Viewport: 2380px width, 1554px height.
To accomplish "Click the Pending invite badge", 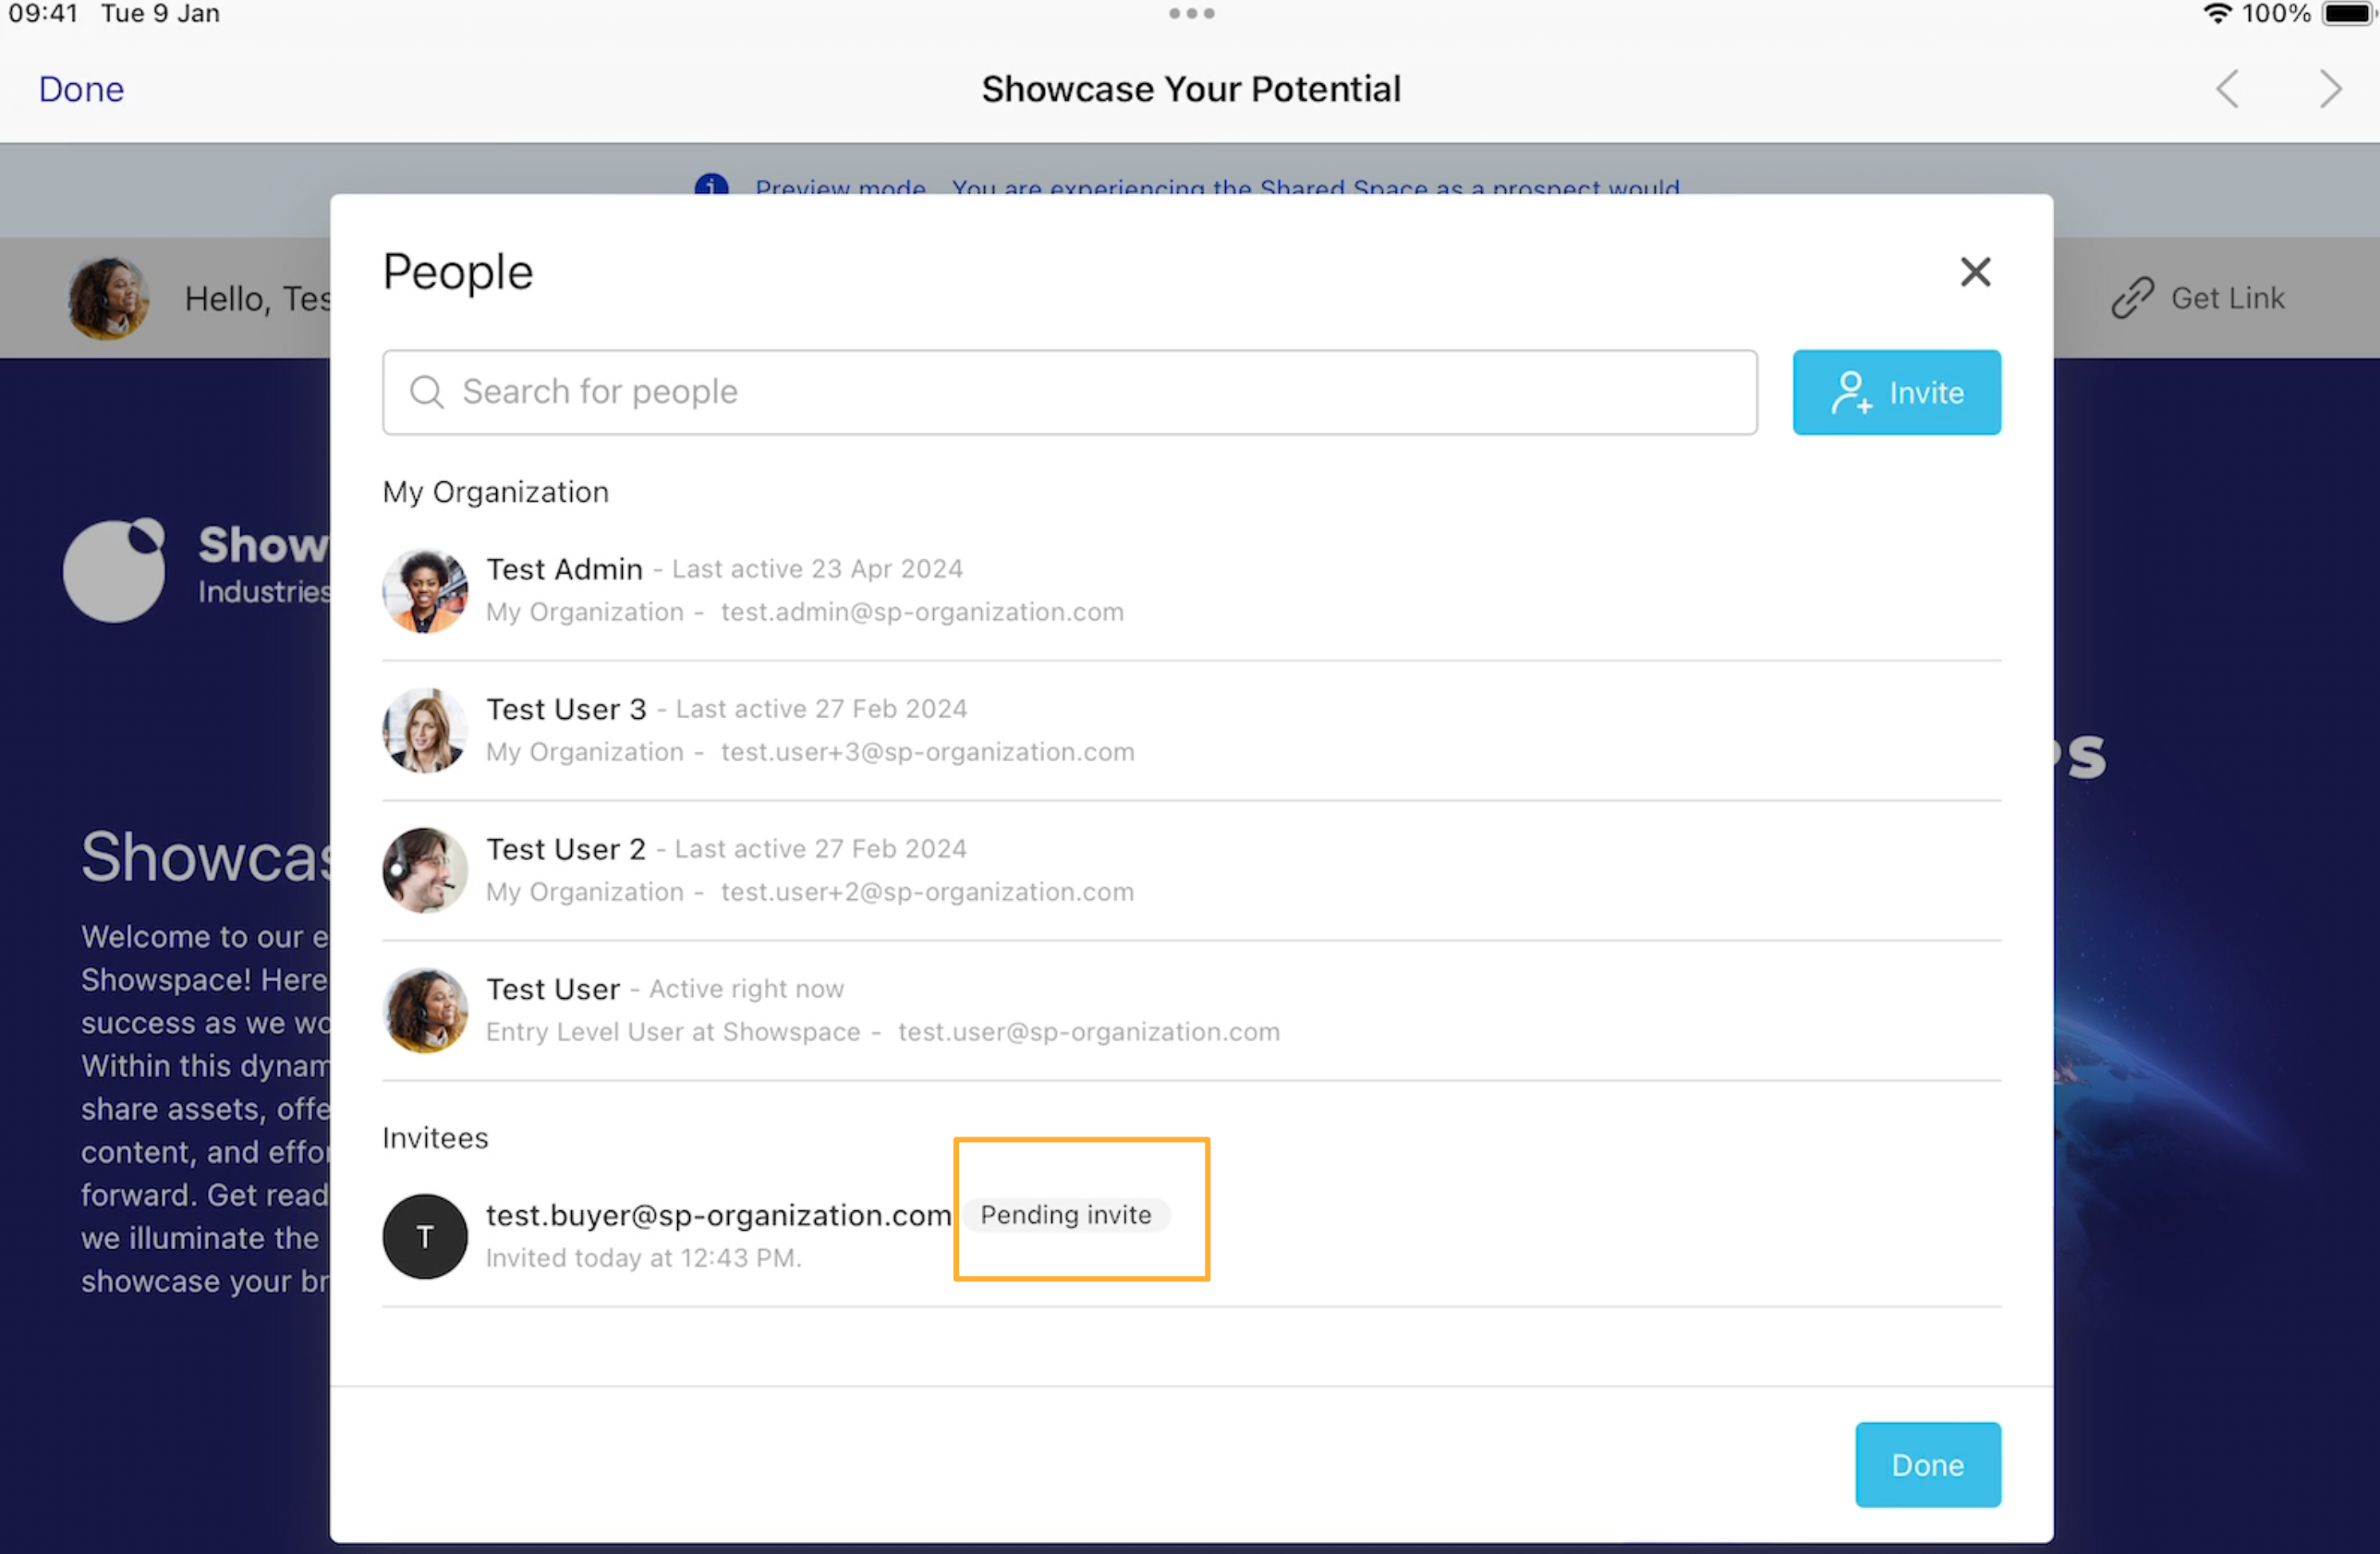I will tap(1066, 1215).
